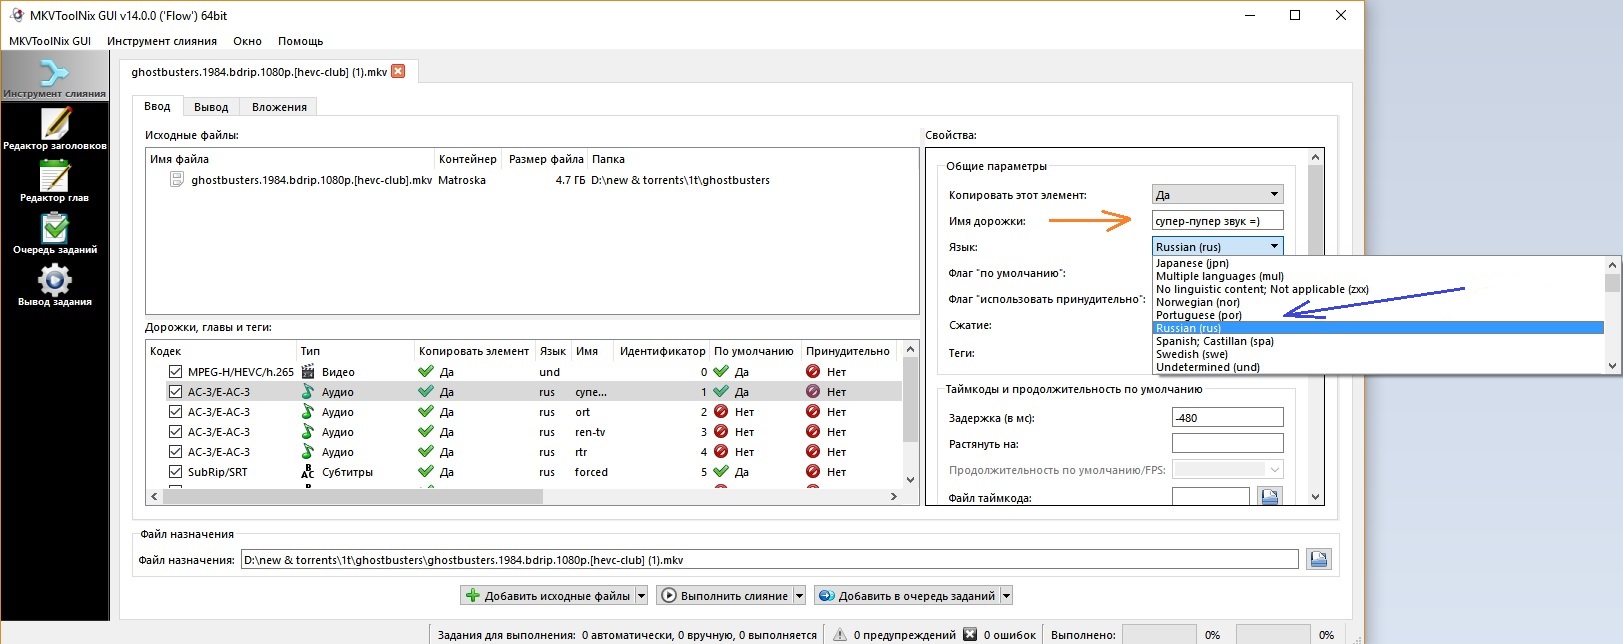Image resolution: width=1623 pixels, height=644 pixels.
Task: Click the errors icon in status bar
Action: [970, 635]
